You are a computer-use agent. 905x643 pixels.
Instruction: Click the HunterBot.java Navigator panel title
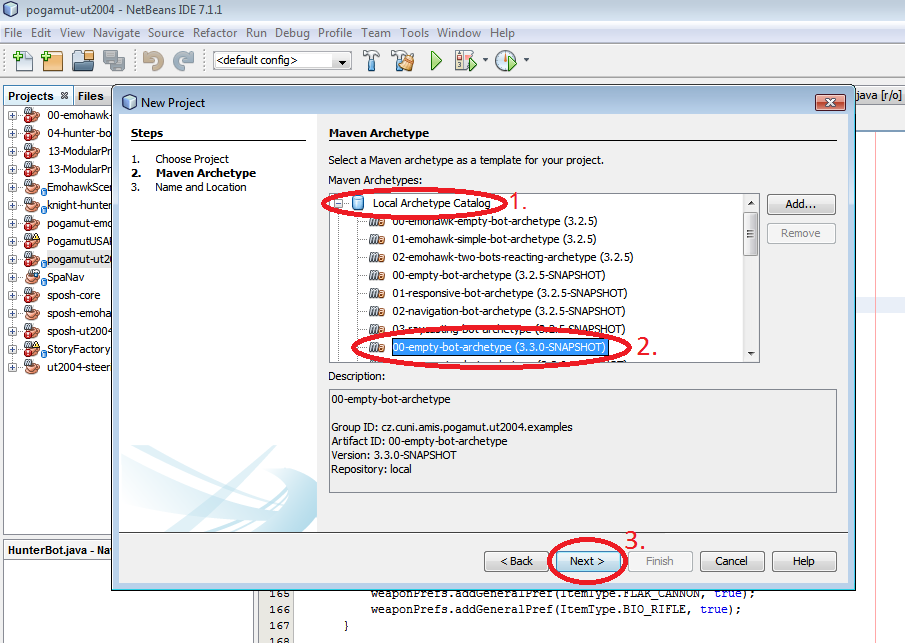(x=59, y=550)
